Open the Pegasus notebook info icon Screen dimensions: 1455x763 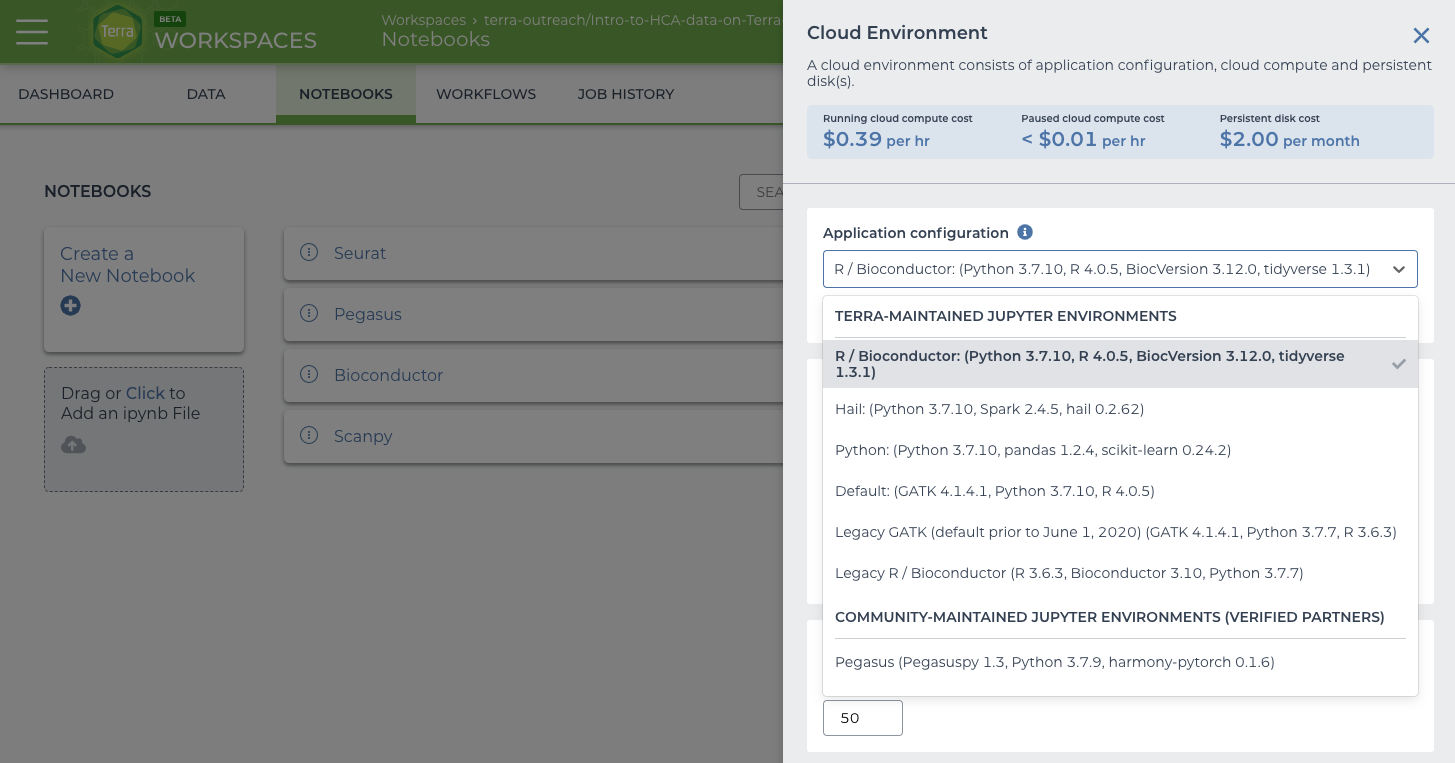(x=309, y=314)
